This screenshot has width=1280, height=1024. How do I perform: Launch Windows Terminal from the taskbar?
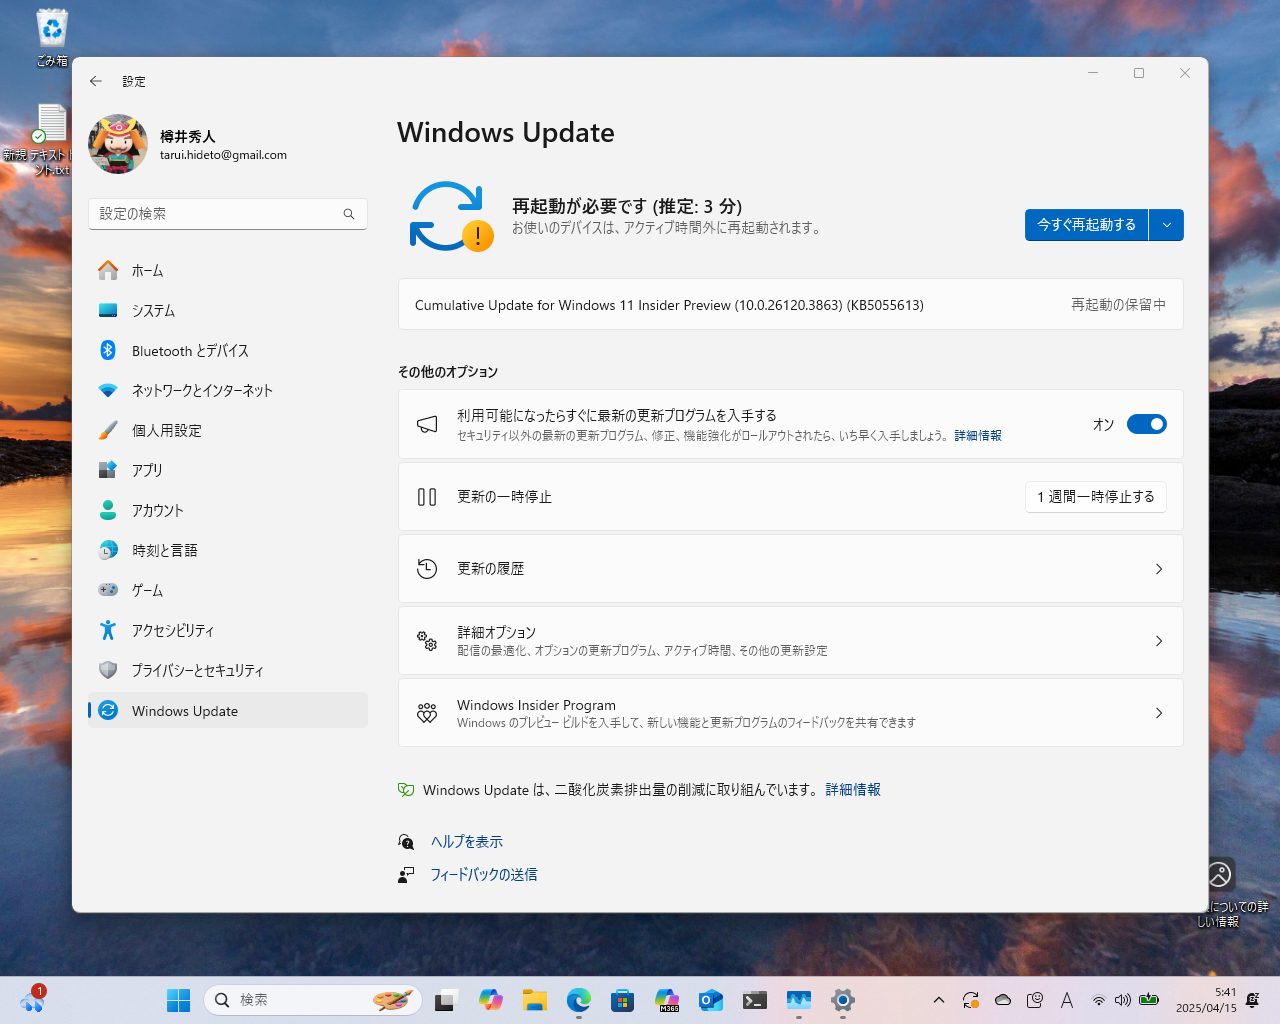754,1000
